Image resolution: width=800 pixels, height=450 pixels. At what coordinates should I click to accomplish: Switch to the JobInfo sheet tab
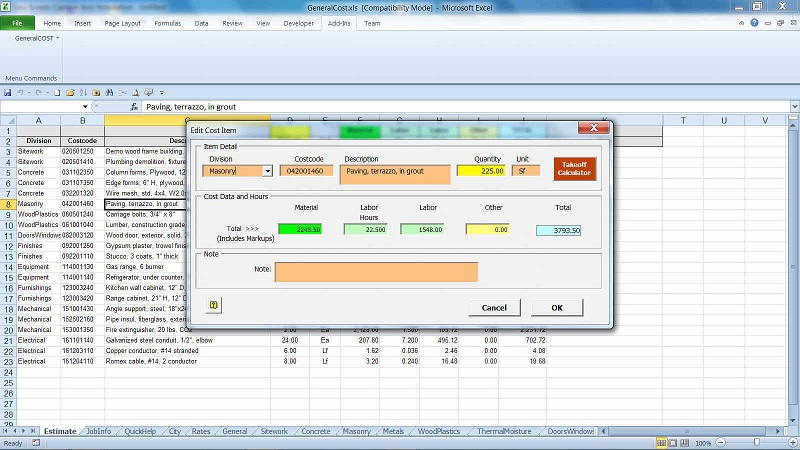98,431
